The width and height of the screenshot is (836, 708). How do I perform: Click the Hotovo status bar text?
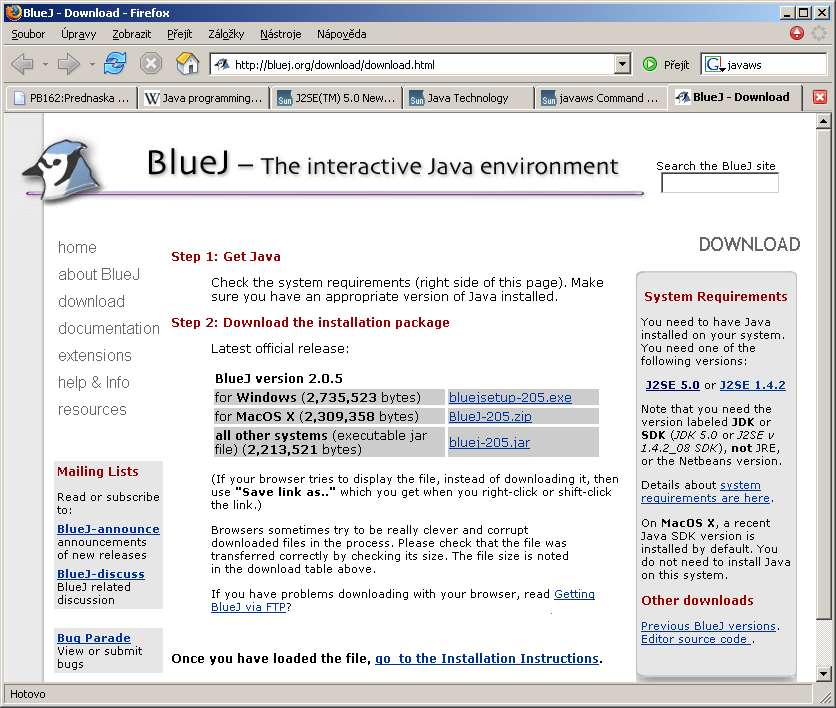click(28, 694)
